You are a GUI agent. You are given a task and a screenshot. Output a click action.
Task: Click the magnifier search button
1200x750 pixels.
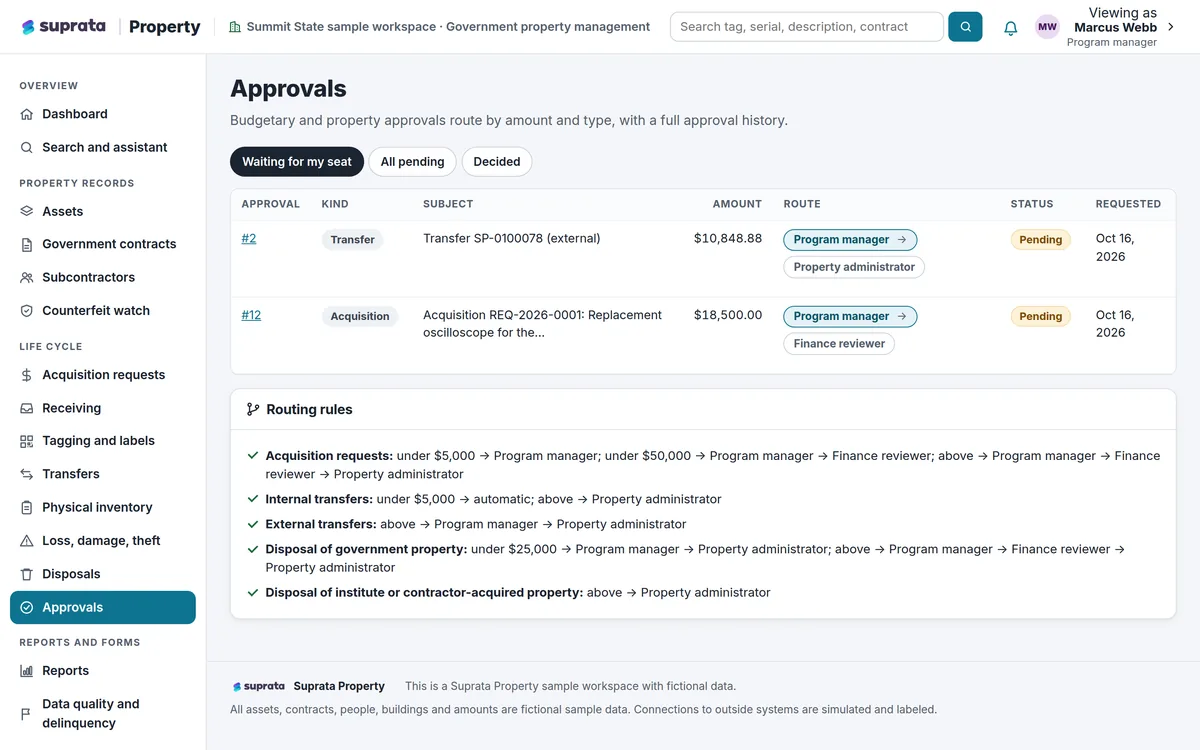coord(965,27)
